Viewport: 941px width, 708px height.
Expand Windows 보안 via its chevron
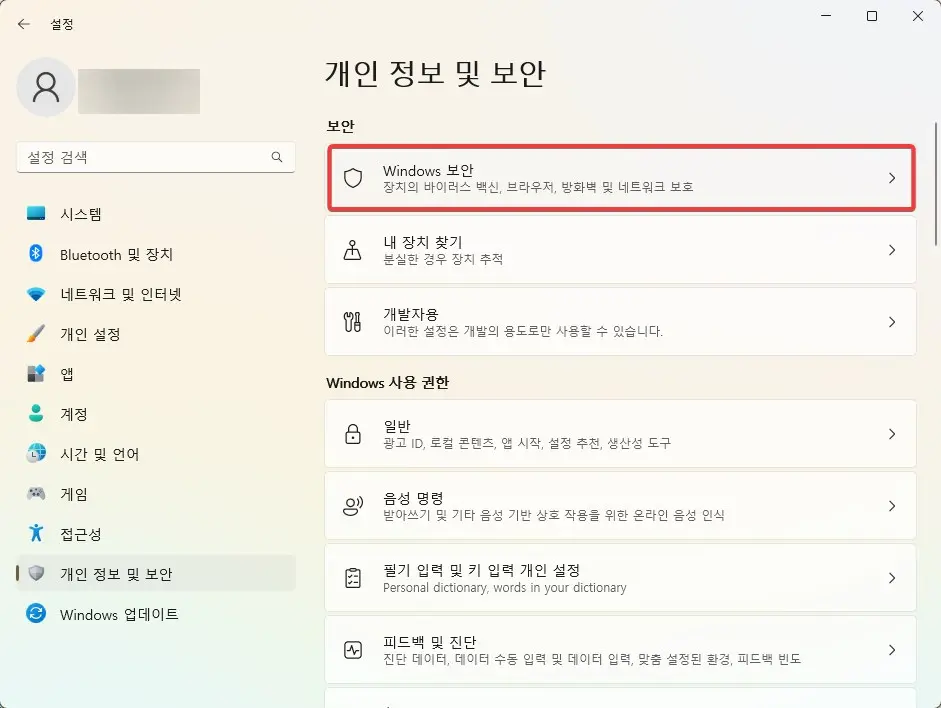[892, 178]
